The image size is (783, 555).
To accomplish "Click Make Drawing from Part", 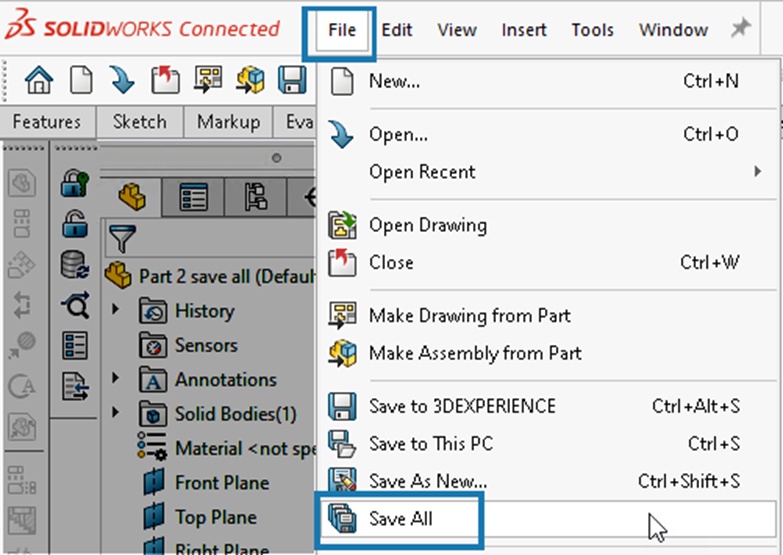I will (469, 316).
